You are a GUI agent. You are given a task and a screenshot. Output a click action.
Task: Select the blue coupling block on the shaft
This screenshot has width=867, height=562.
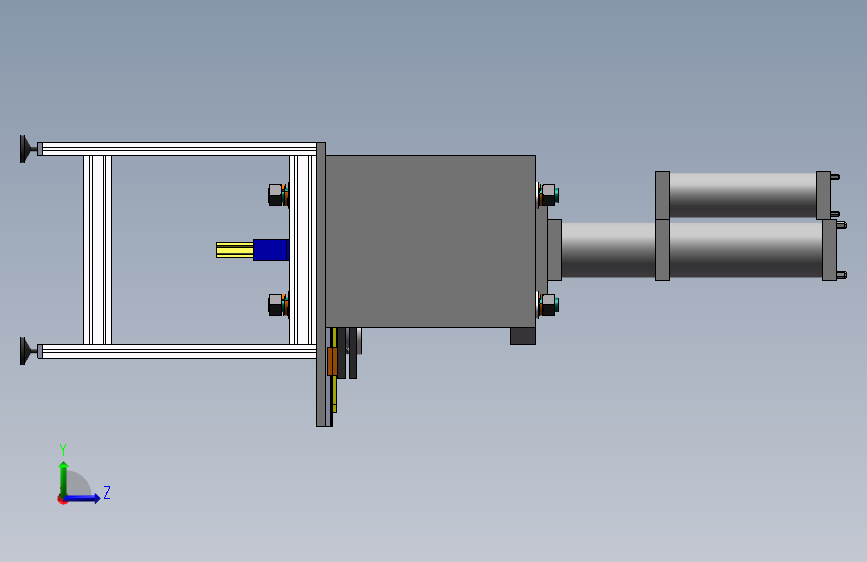tap(270, 249)
